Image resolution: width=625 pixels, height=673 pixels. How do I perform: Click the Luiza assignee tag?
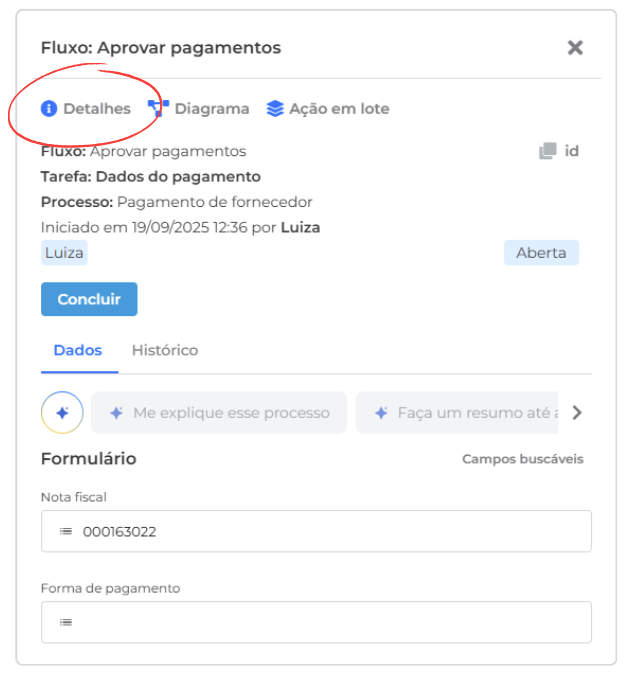click(64, 253)
